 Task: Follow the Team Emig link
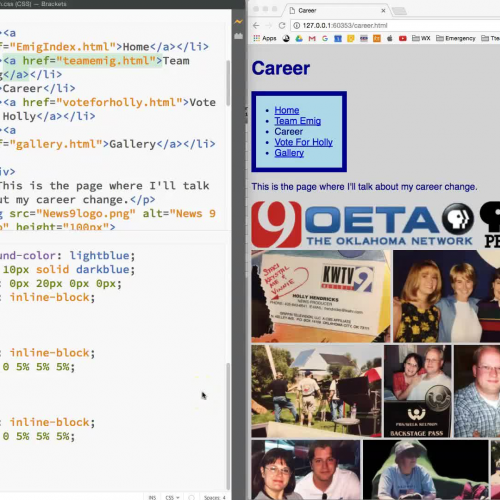pos(298,121)
